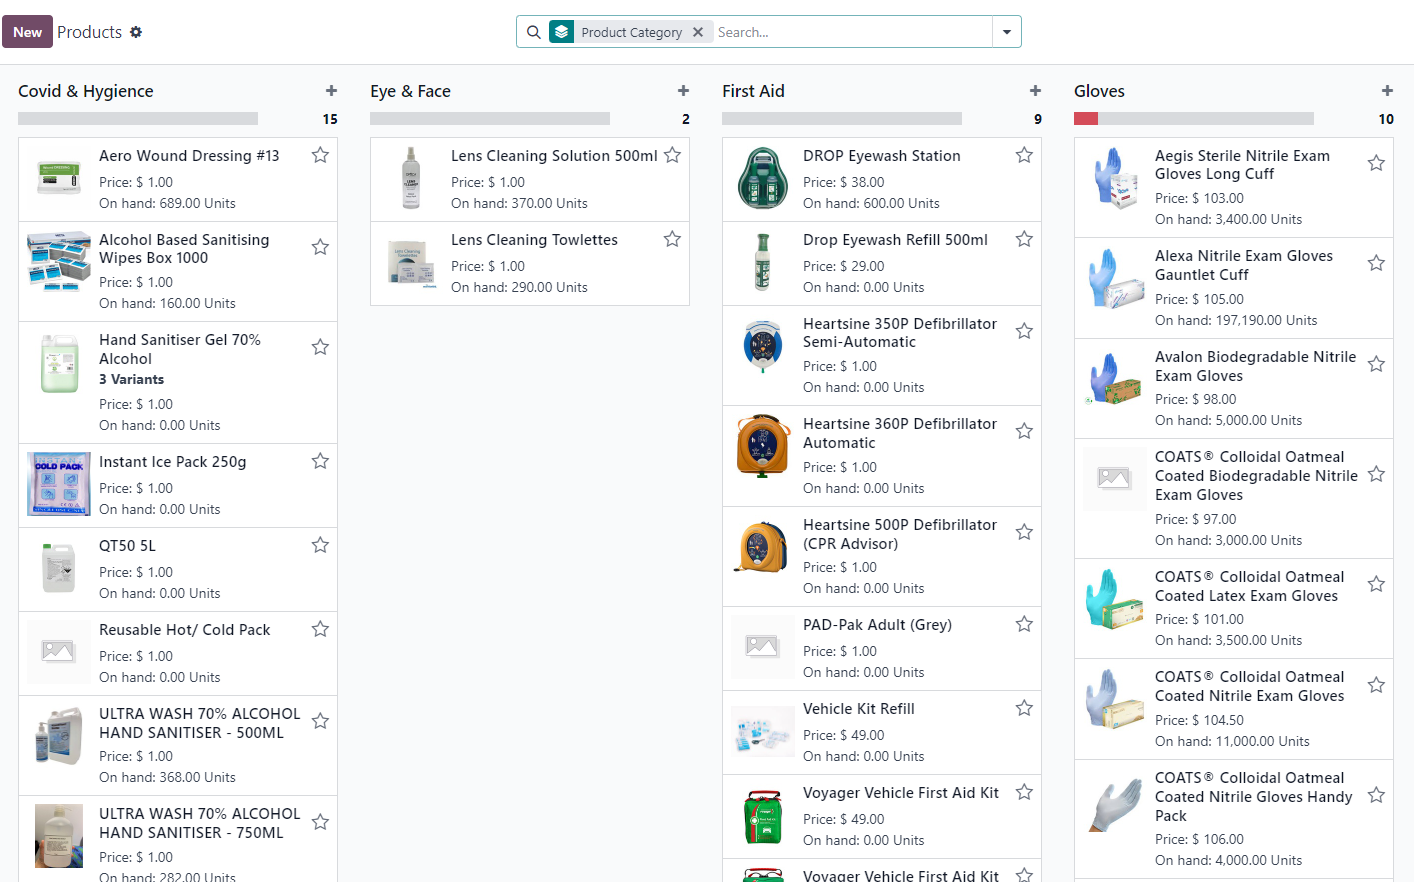Remove the Product Category filter
1414x882 pixels.
pos(698,32)
